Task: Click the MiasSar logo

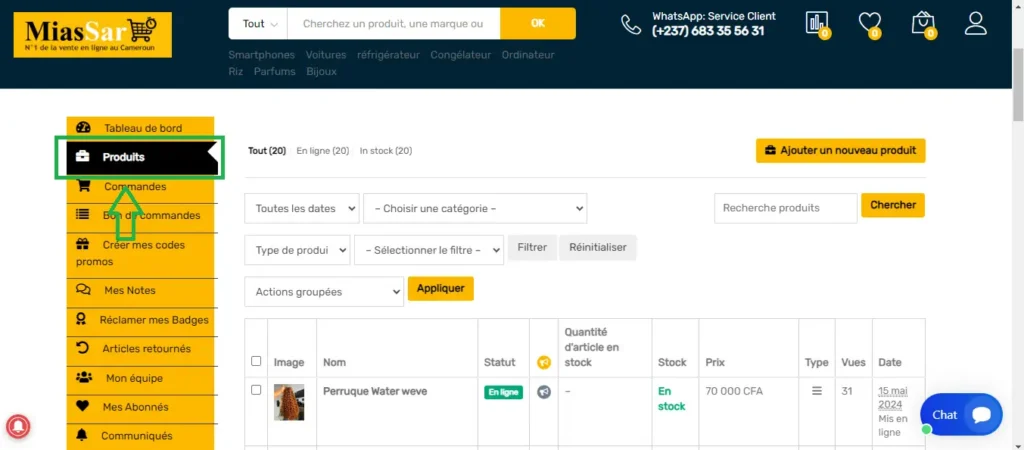Action: (92, 34)
